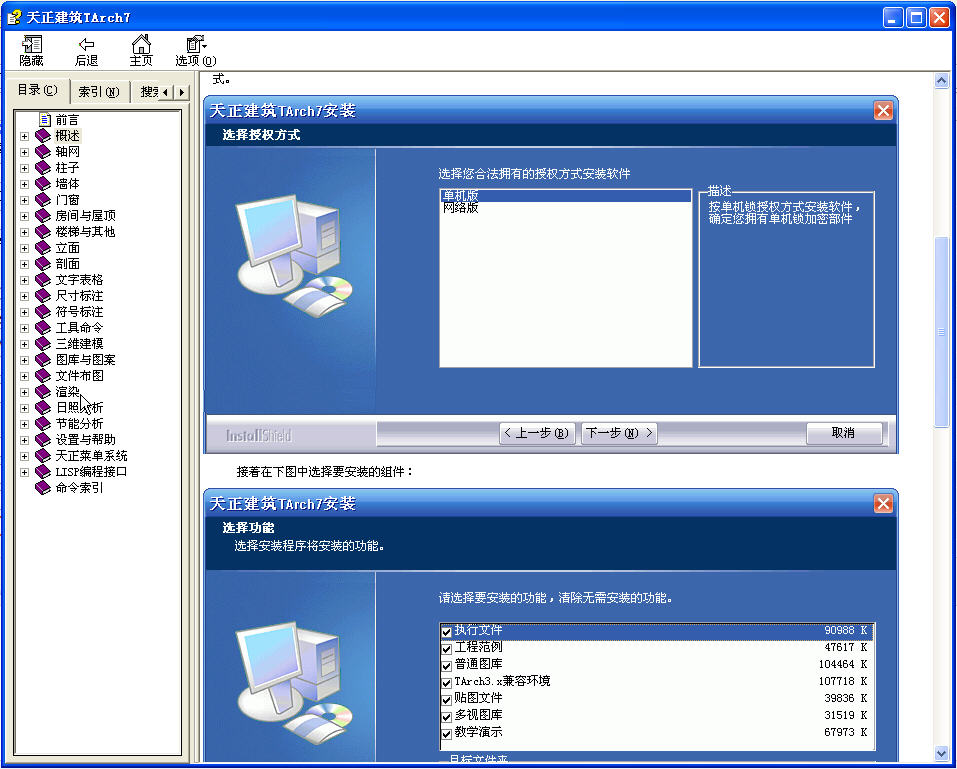Click the content pane vertical scrollbar thumb
957x769 pixels.
click(941, 331)
